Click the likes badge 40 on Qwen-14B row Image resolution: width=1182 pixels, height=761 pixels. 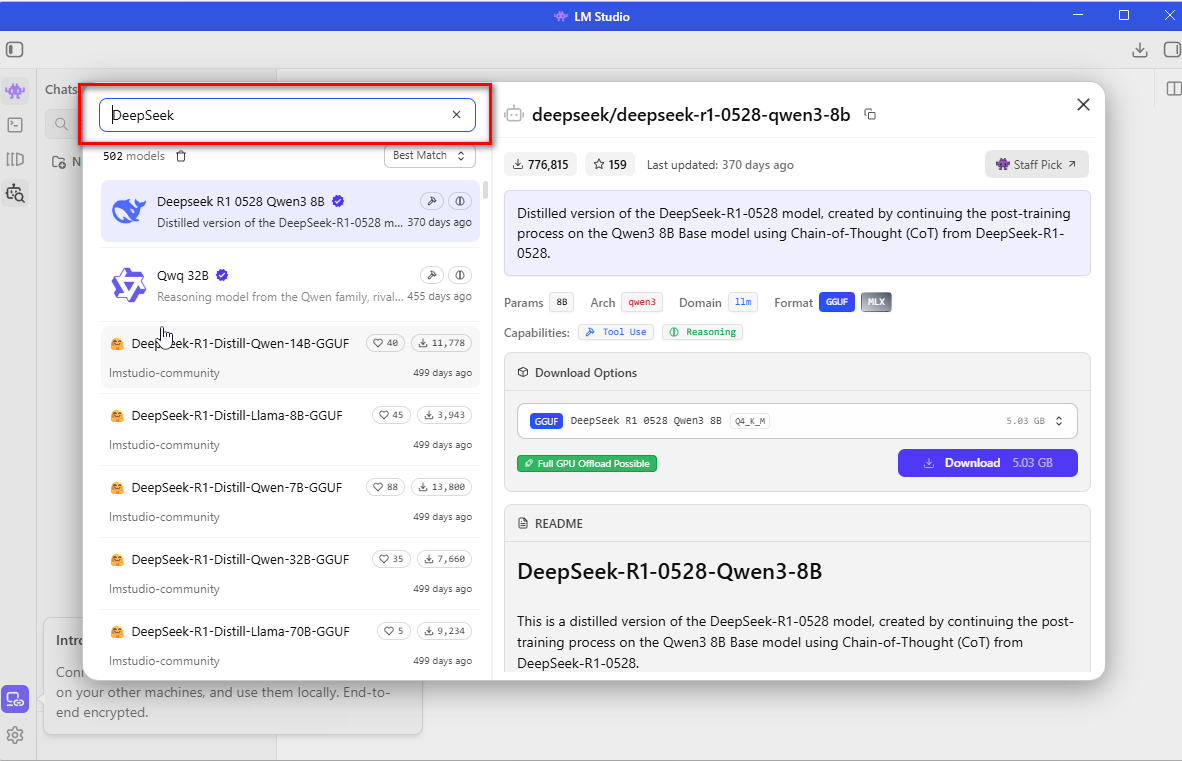click(x=385, y=343)
